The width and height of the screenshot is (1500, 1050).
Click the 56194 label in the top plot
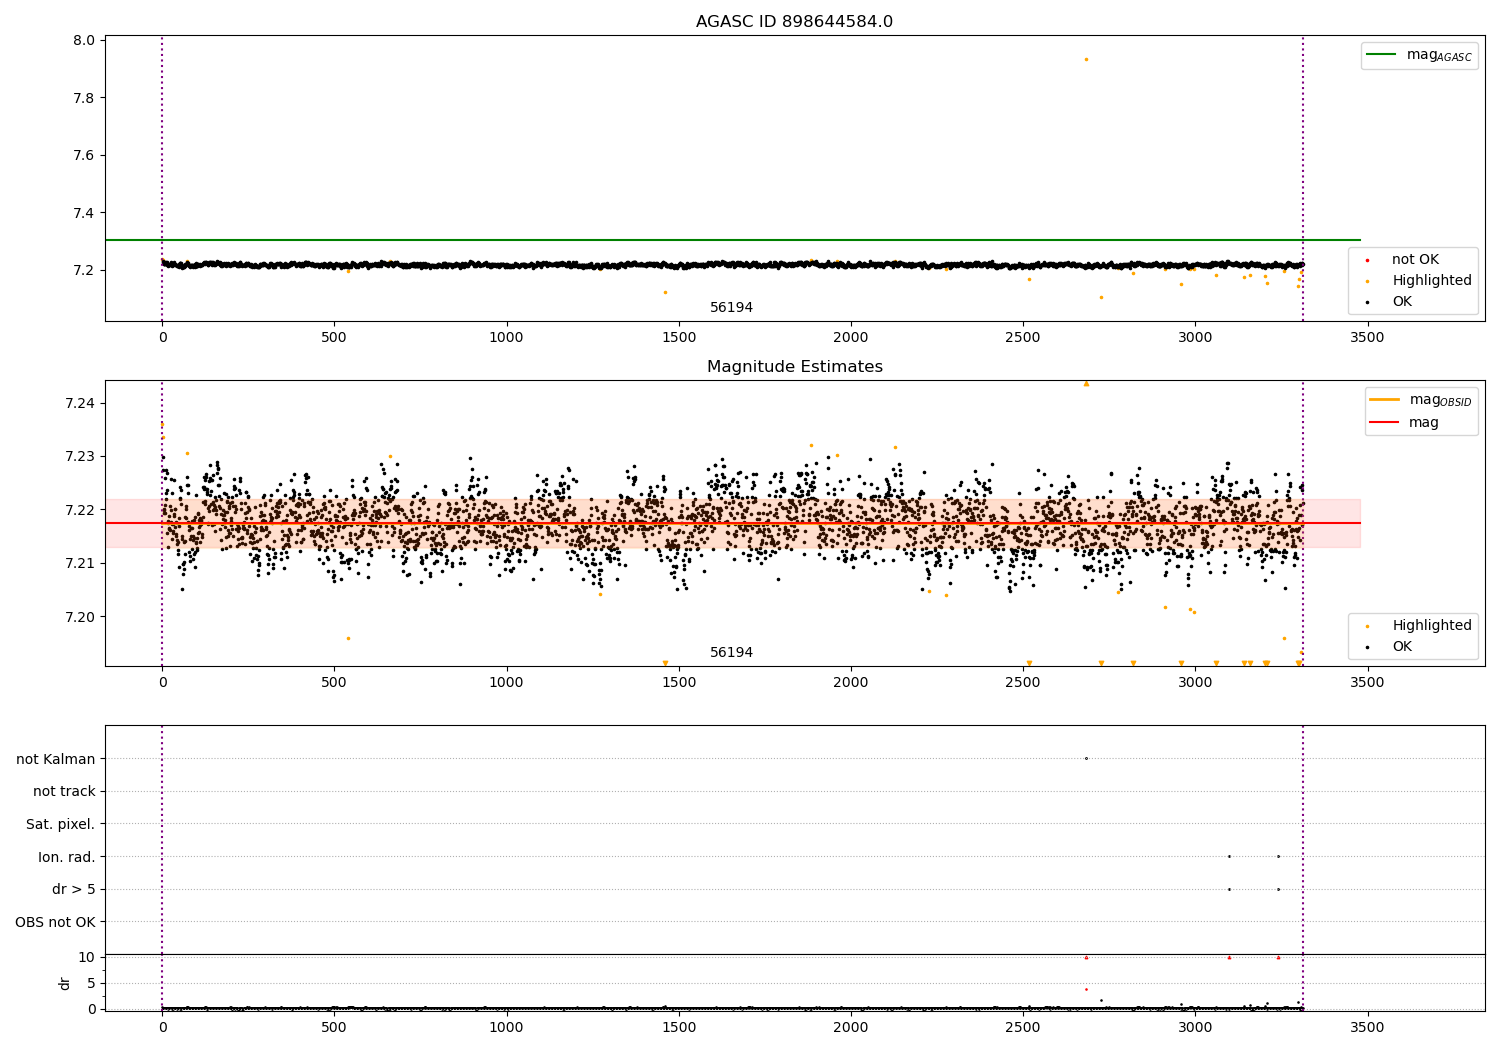(x=731, y=308)
